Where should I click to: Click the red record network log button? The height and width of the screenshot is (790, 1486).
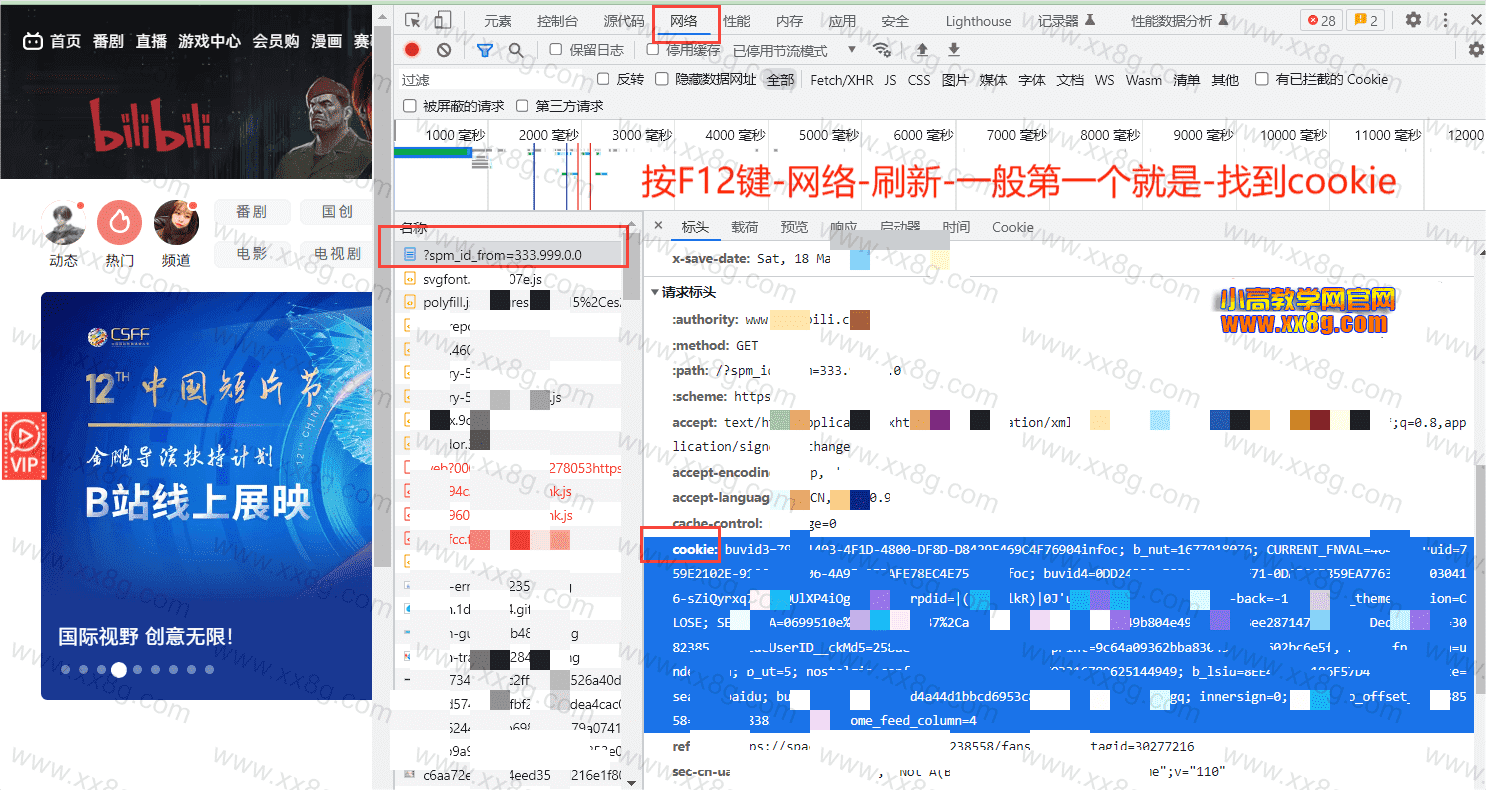pyautogui.click(x=412, y=50)
